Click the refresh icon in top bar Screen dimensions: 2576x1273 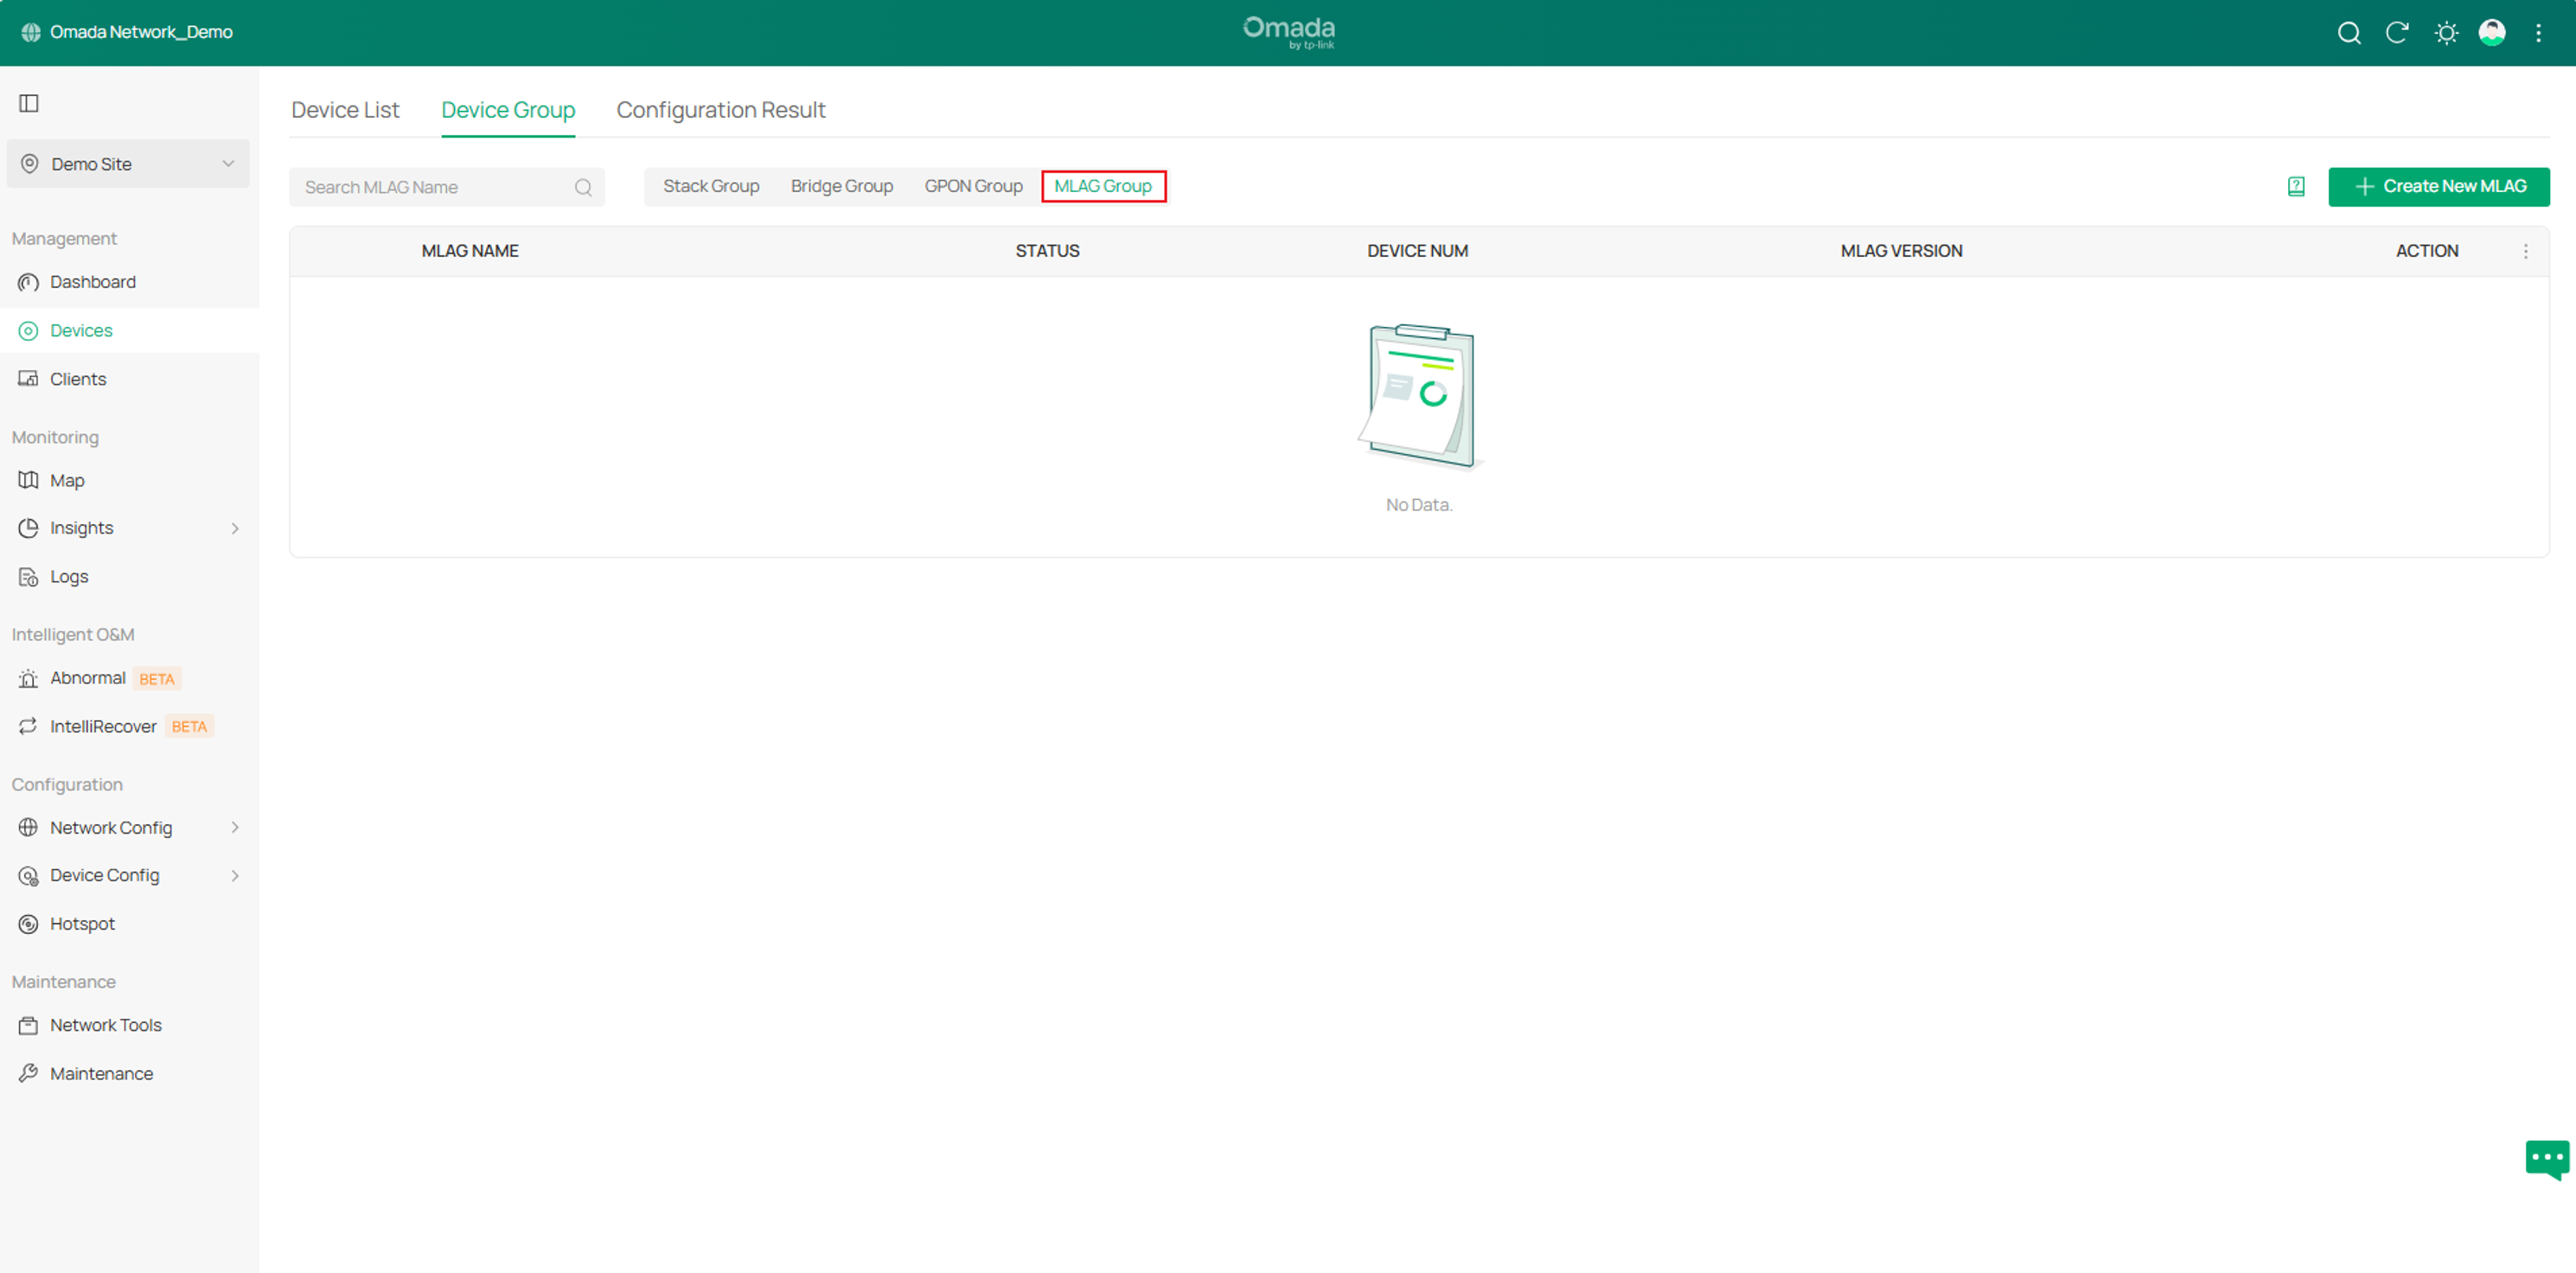tap(2397, 33)
